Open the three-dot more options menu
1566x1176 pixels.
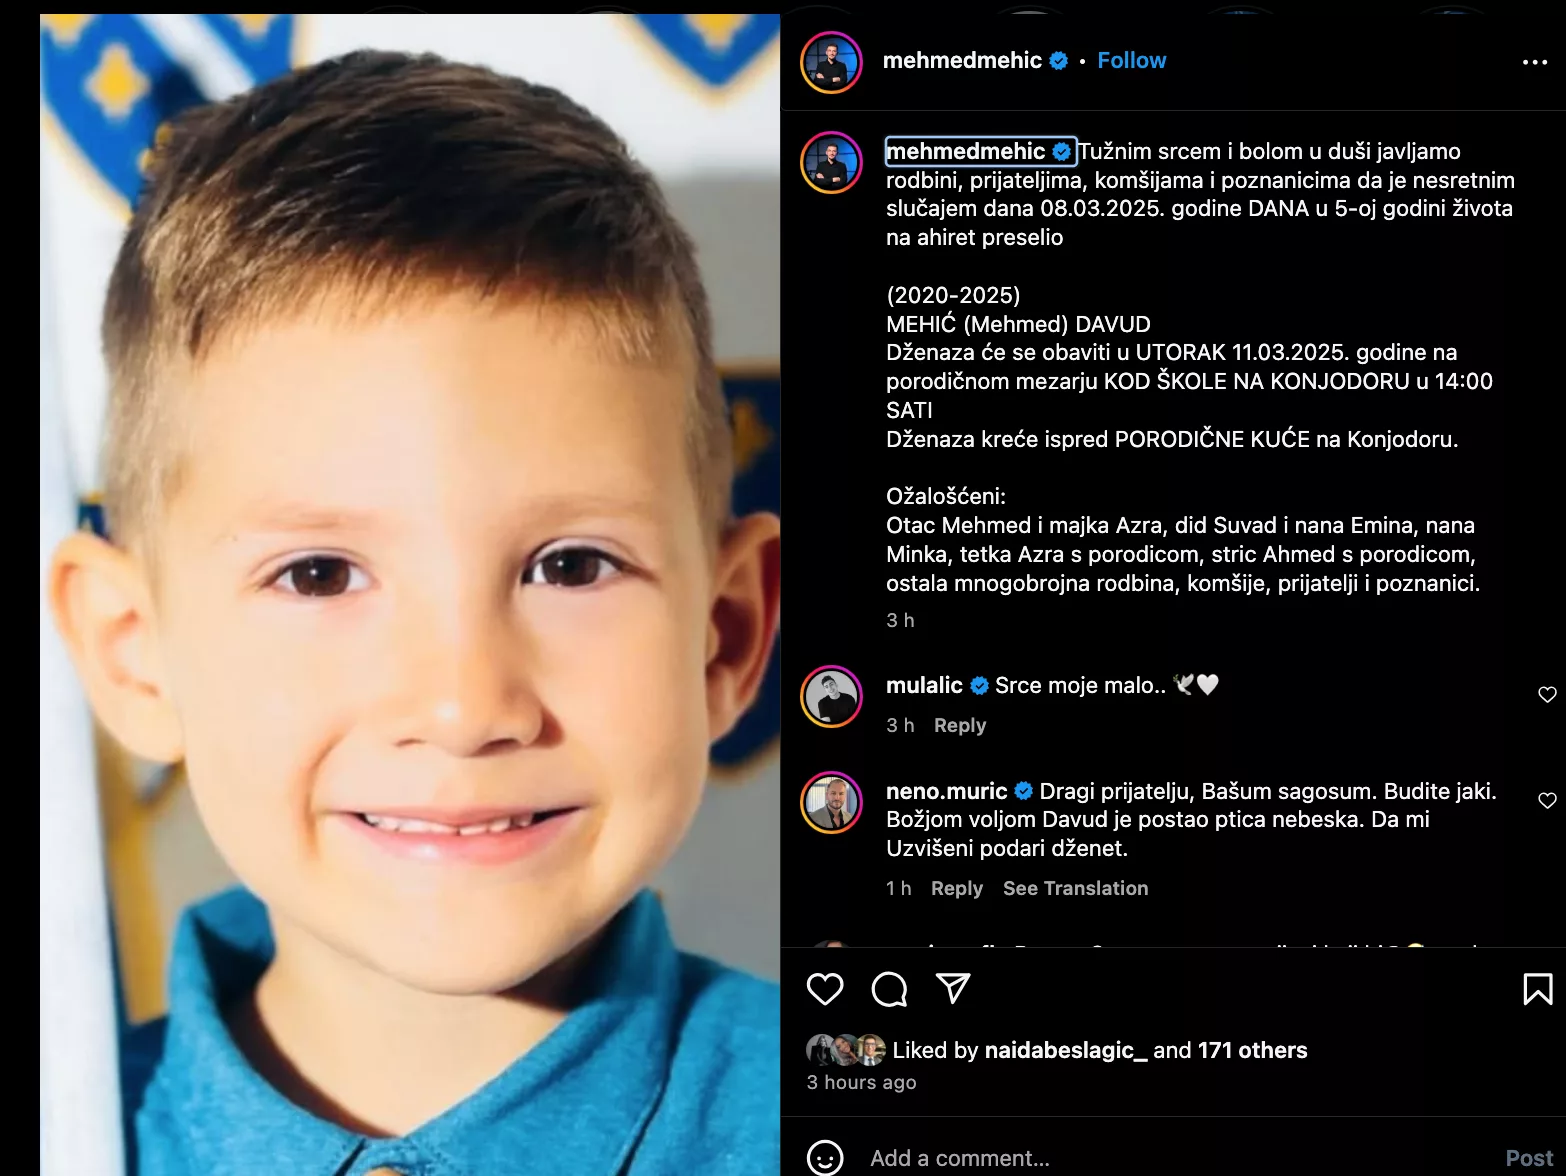1534,62
